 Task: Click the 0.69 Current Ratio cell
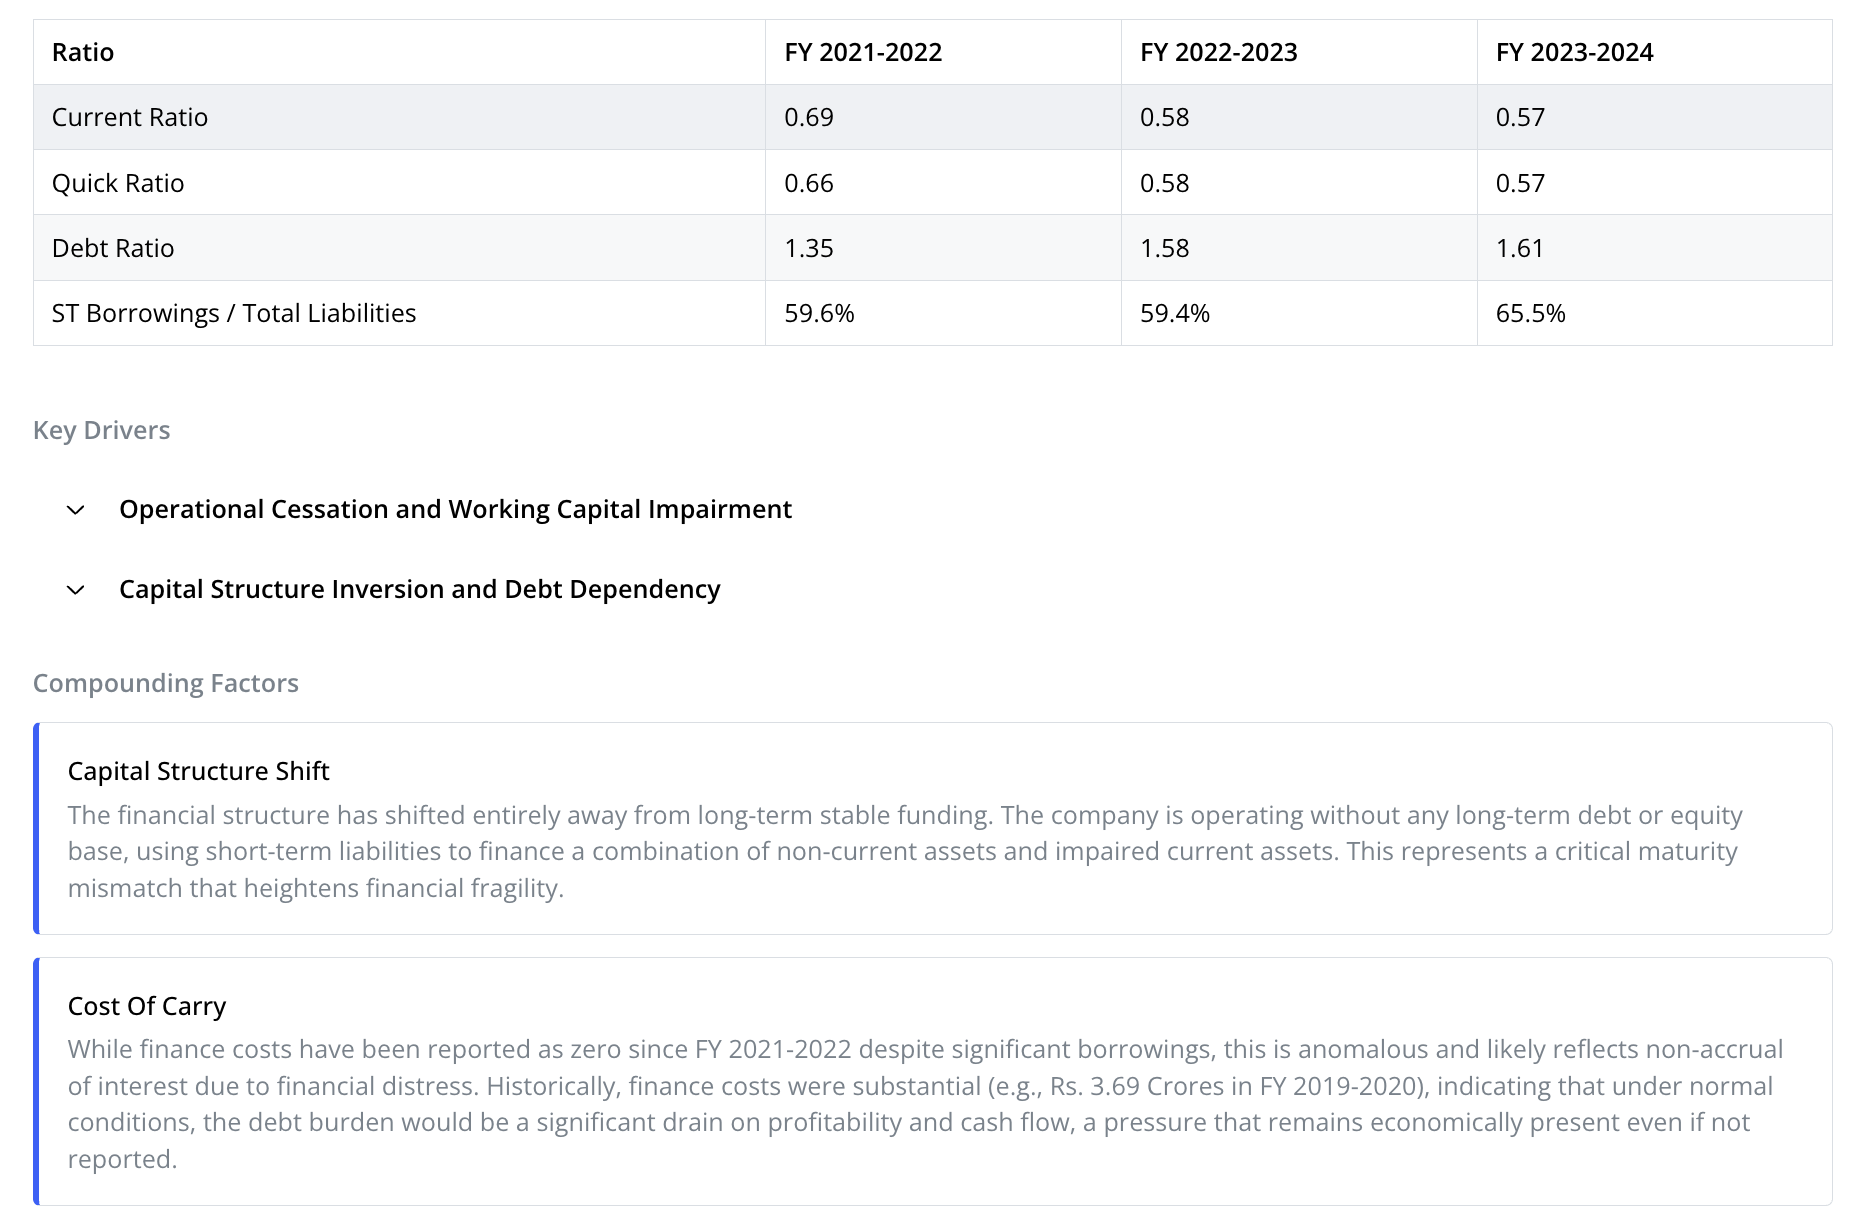click(943, 117)
